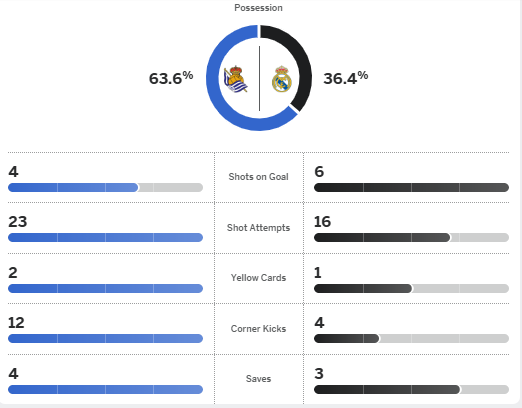This screenshot has width=522, height=408.
Task: Click the black Saves bar showing 3
Action: [387, 389]
